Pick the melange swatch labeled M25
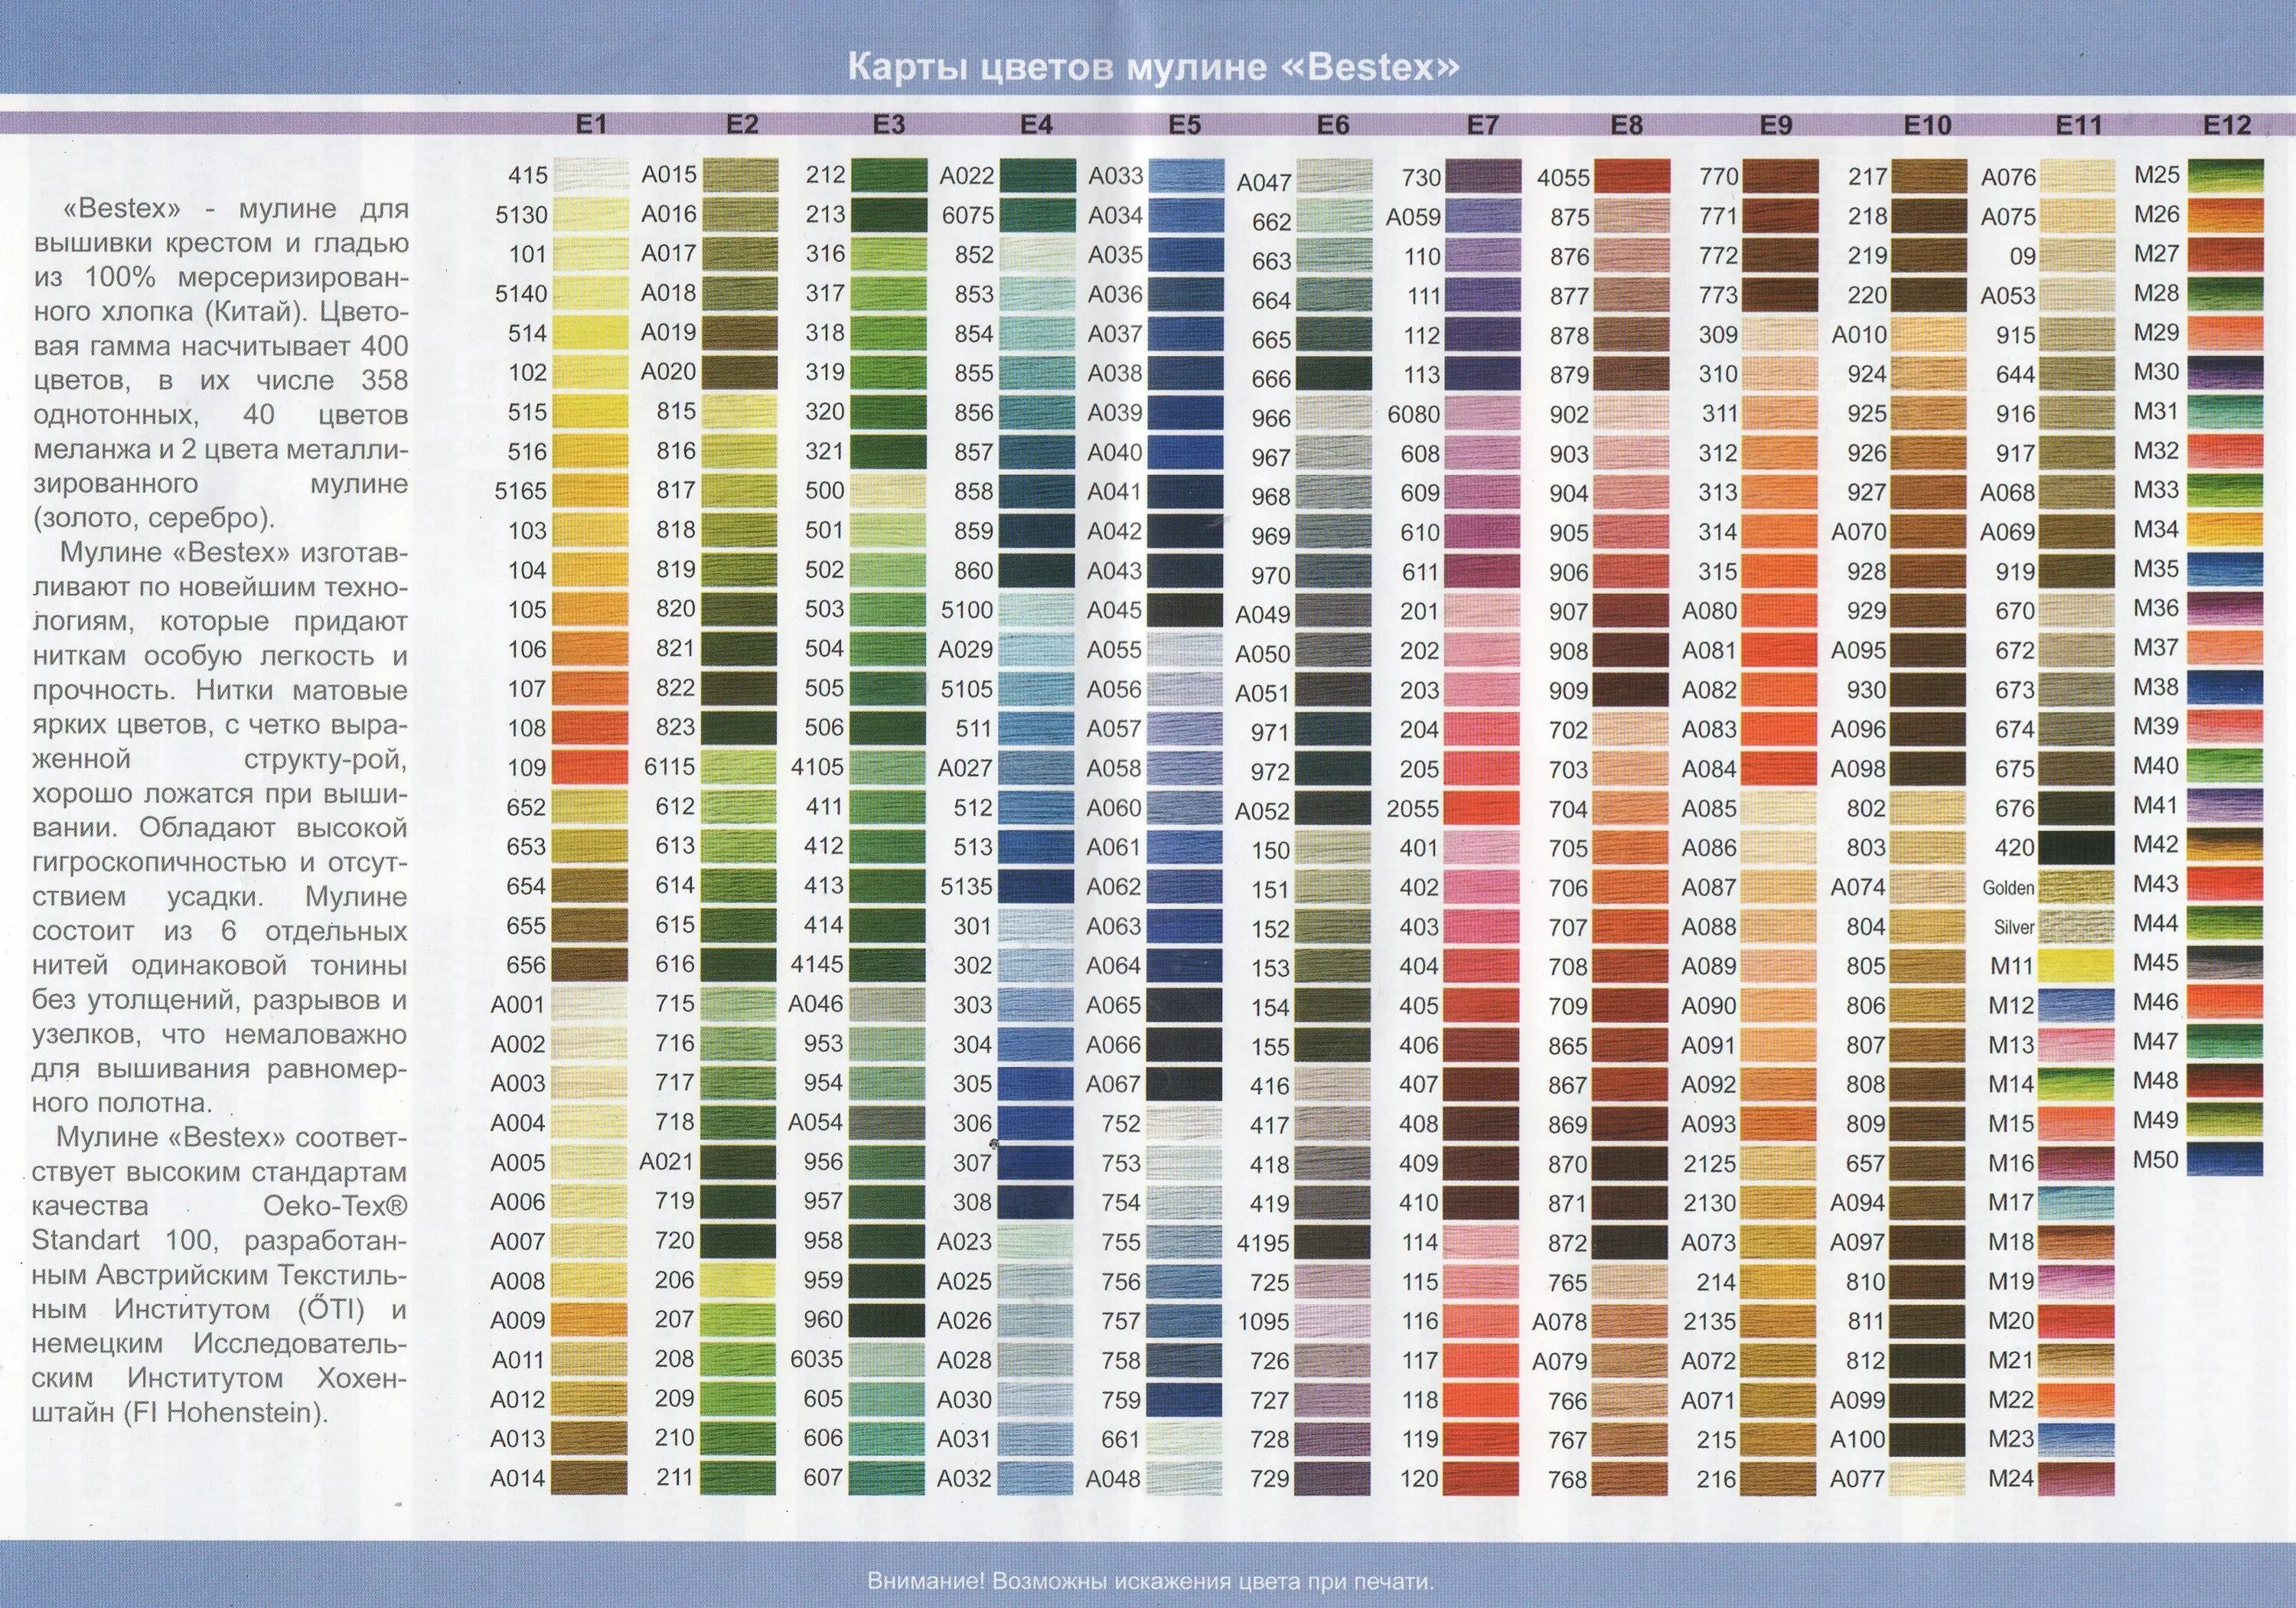2296x1608 pixels. tap(2226, 175)
